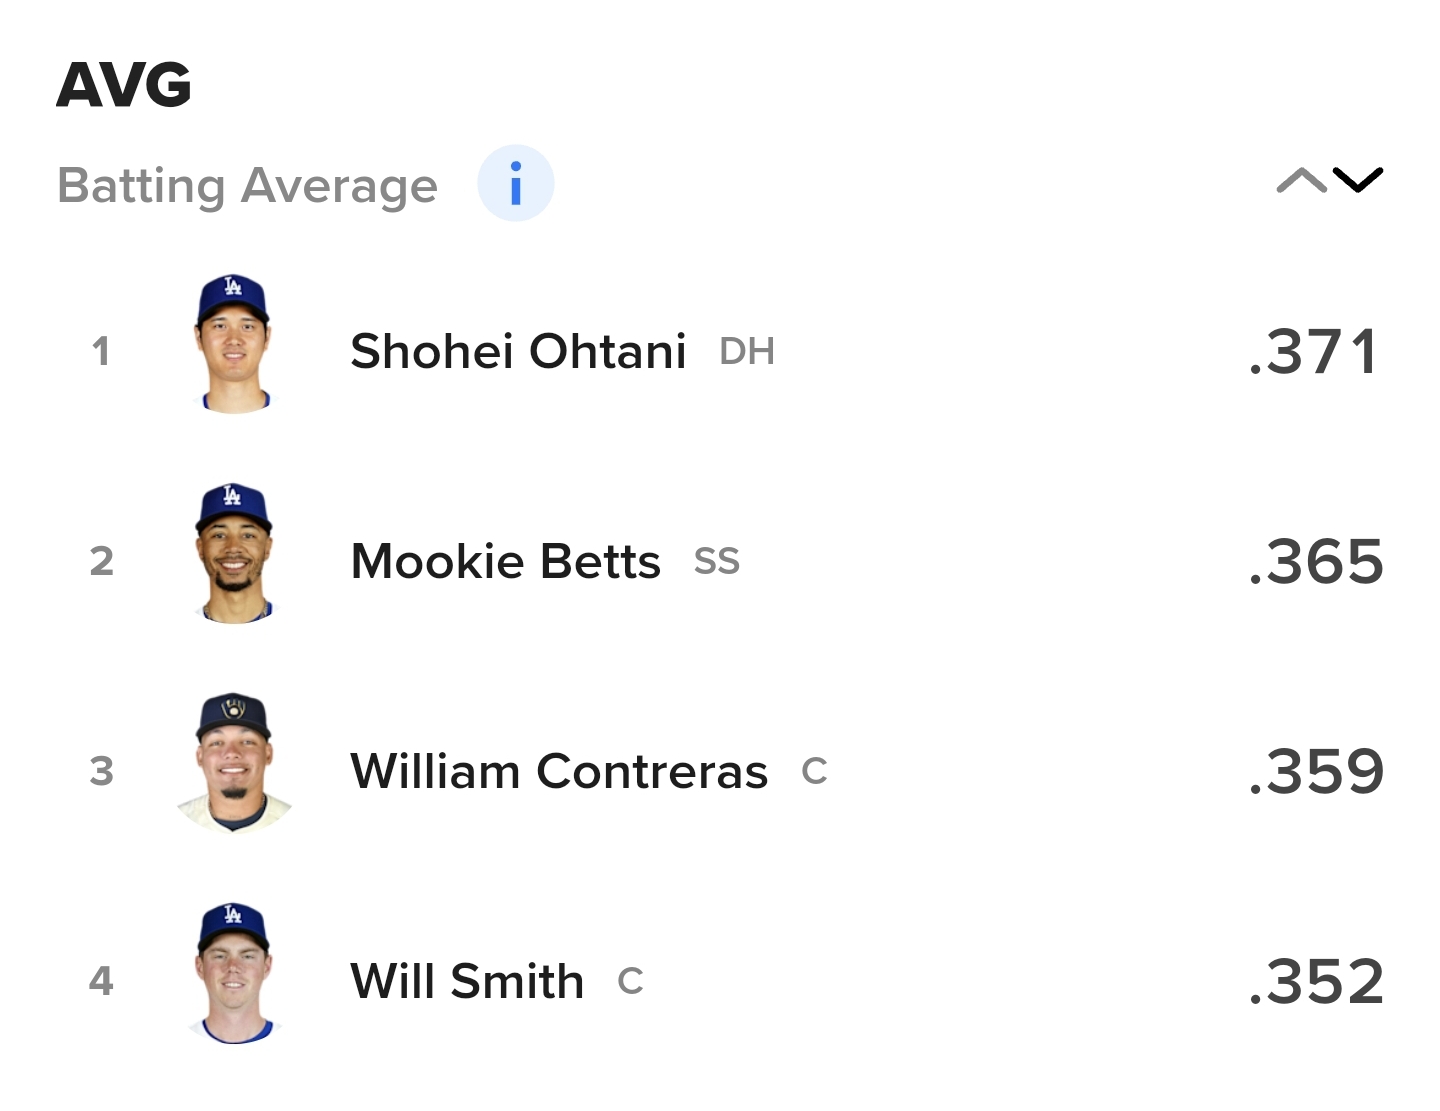Screen dimensions: 1440x1111
Task: Select the AVG heading
Action: point(124,85)
